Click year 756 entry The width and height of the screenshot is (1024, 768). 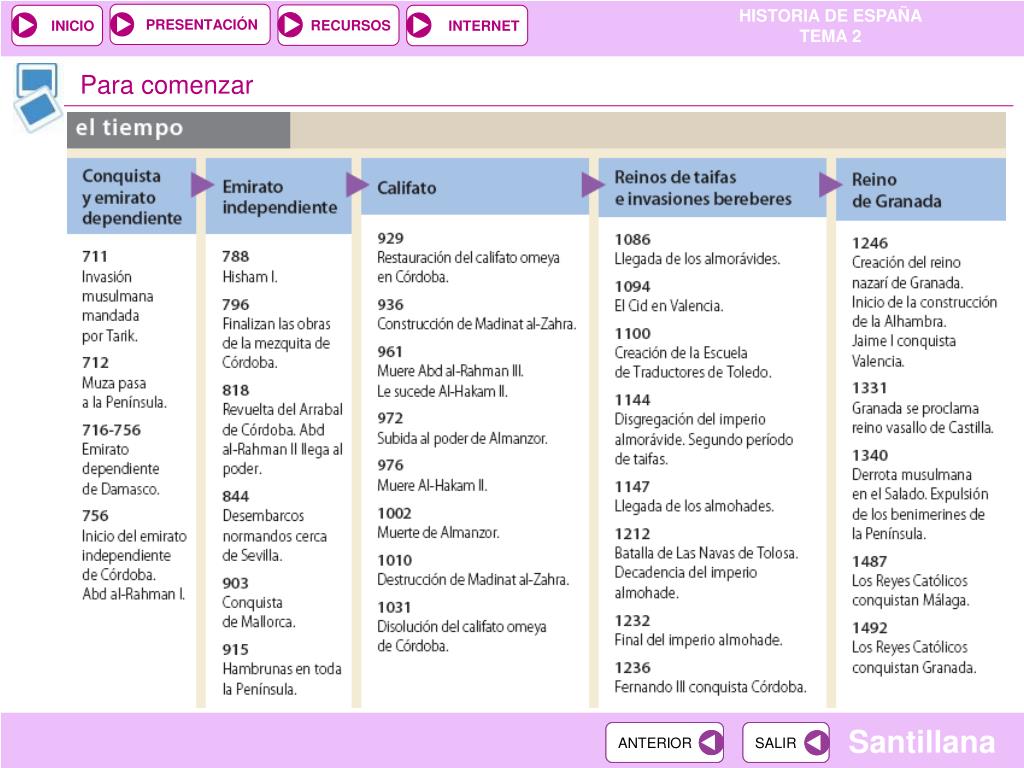(134, 554)
